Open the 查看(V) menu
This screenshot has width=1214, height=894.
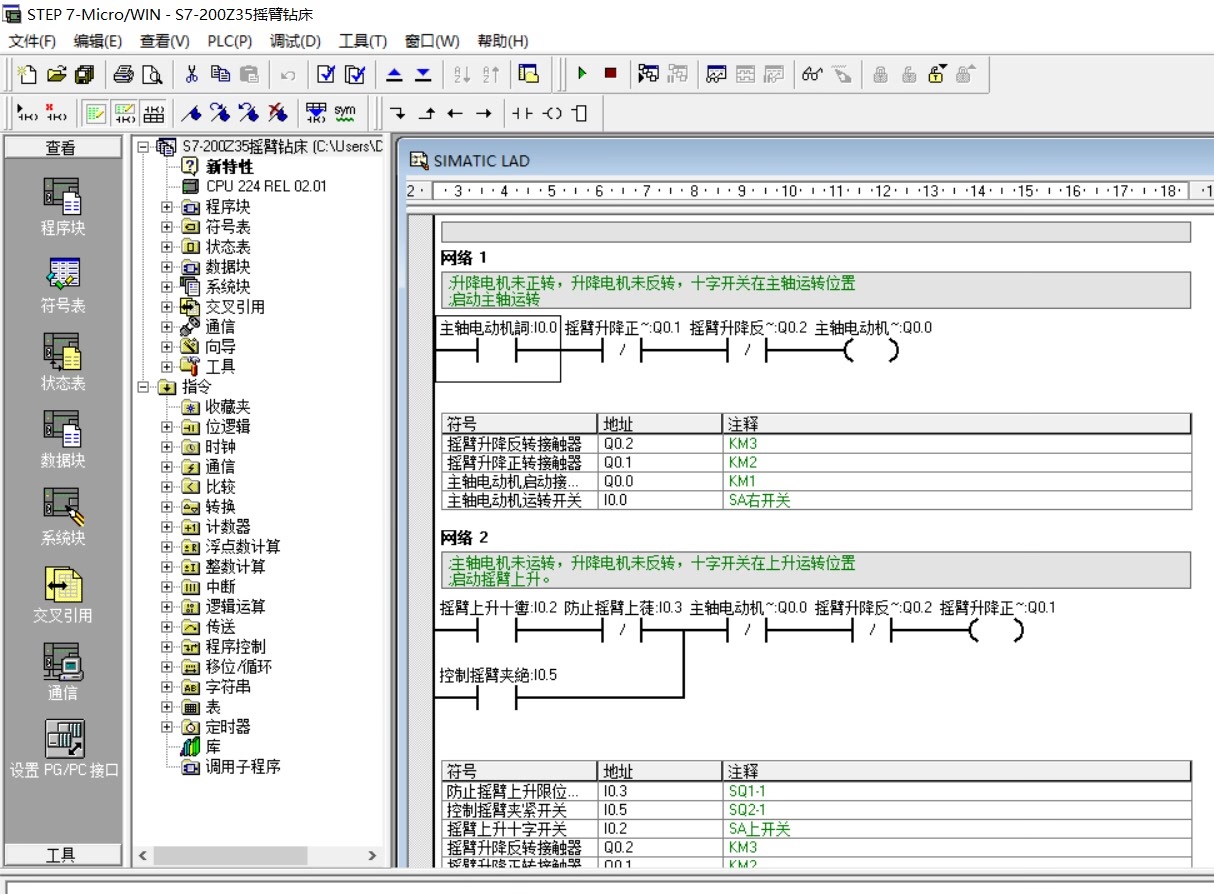point(164,41)
